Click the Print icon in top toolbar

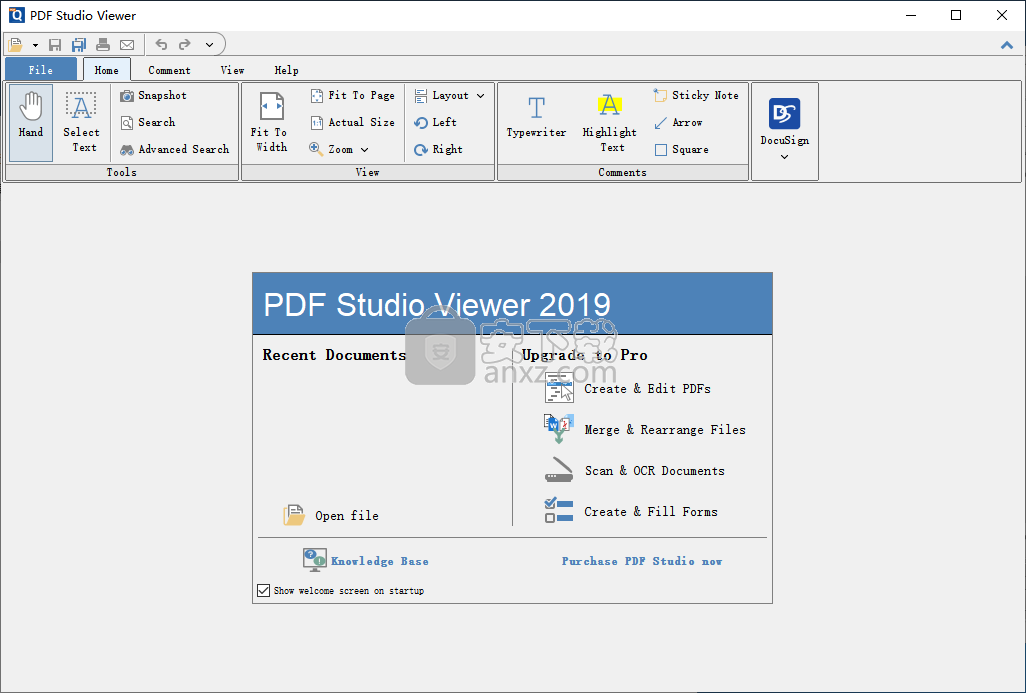pyautogui.click(x=103, y=44)
